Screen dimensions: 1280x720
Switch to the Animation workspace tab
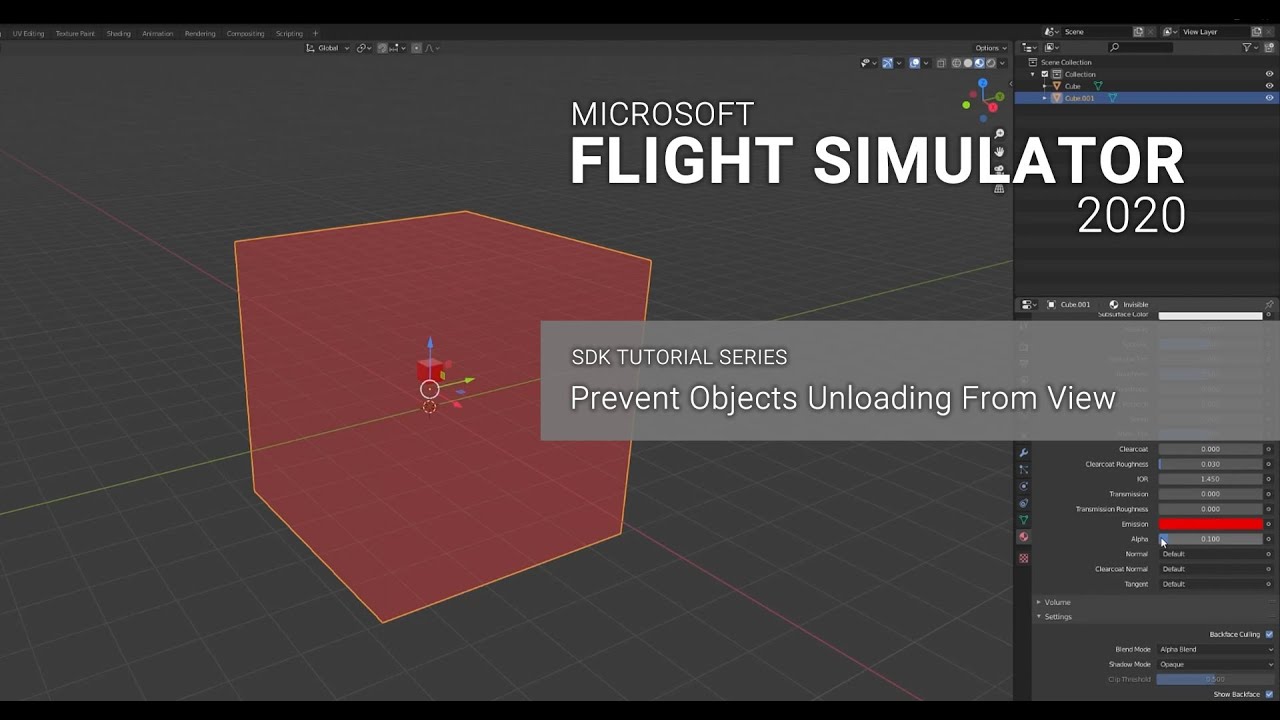tap(157, 33)
